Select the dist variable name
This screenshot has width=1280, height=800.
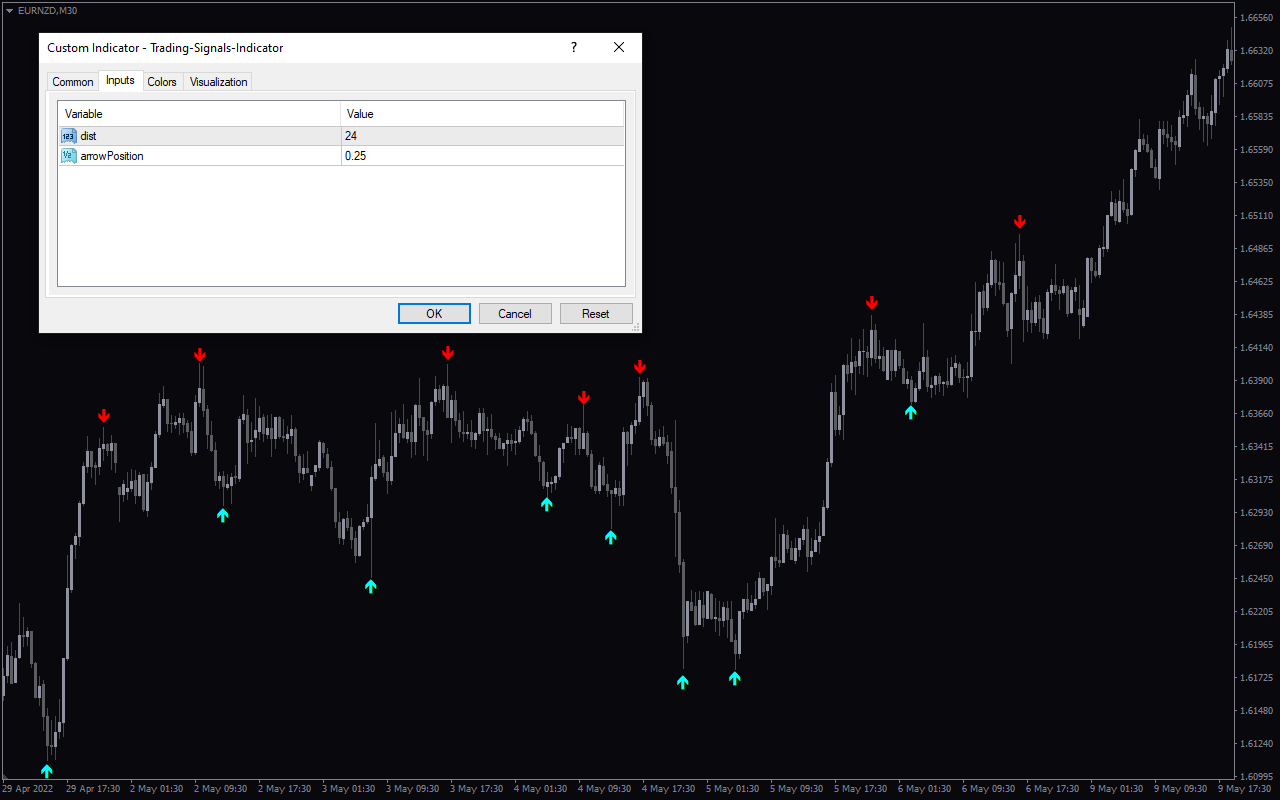[x=88, y=136]
